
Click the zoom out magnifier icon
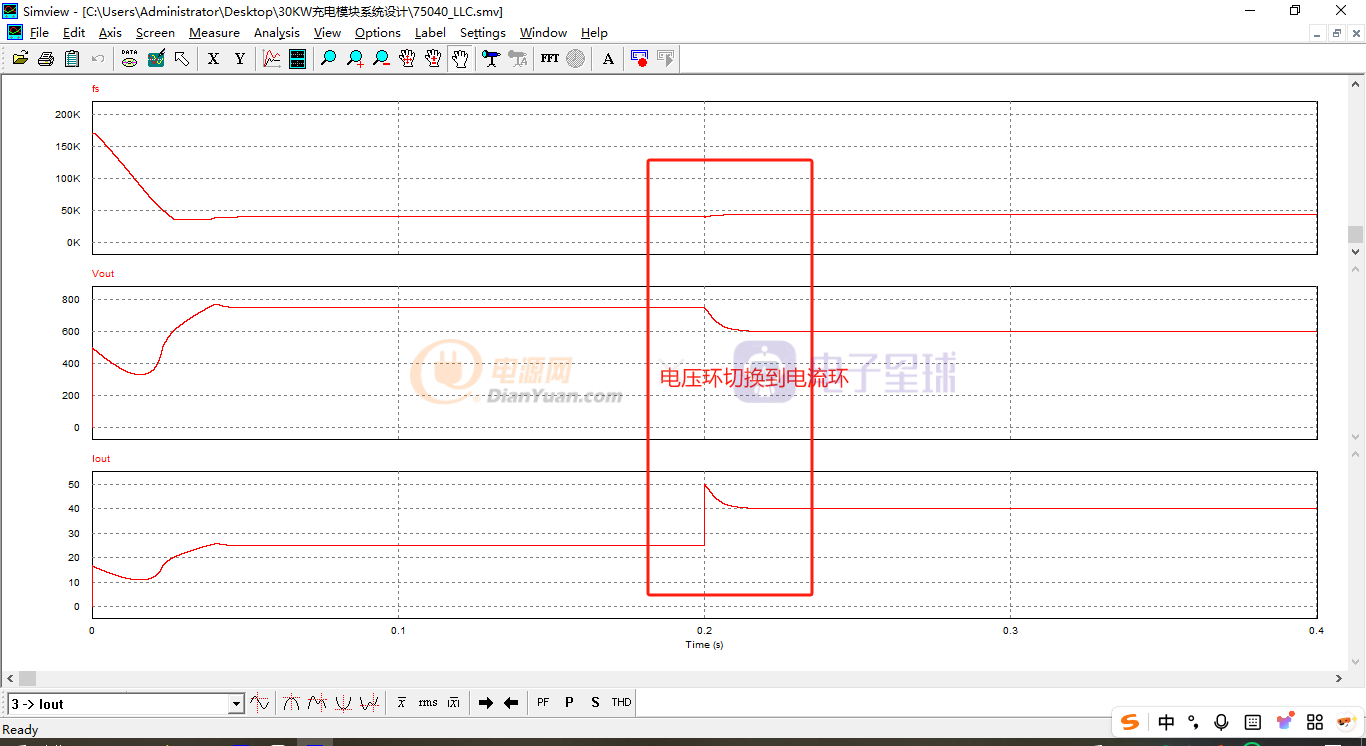[x=381, y=59]
